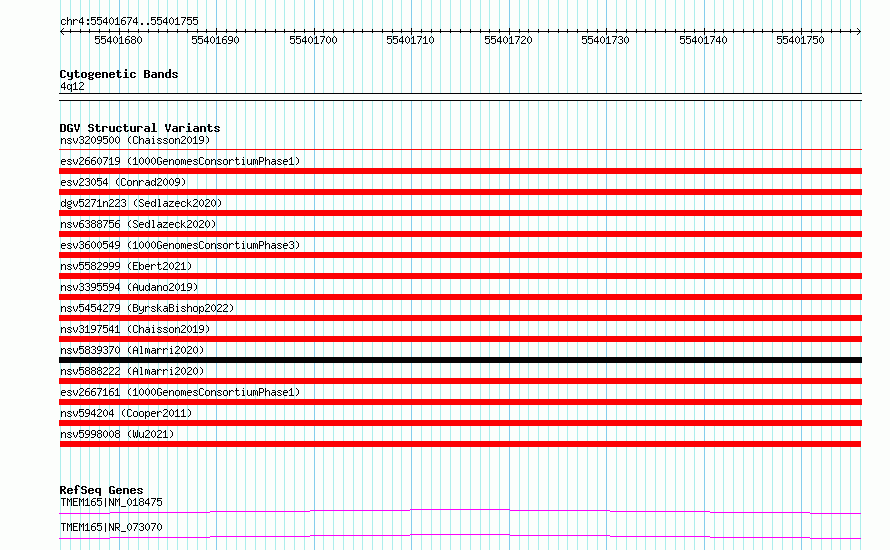The image size is (890, 550).
Task: Open nsv5454279 (ByrskaBishop2022) variant
Action: (x=147, y=308)
